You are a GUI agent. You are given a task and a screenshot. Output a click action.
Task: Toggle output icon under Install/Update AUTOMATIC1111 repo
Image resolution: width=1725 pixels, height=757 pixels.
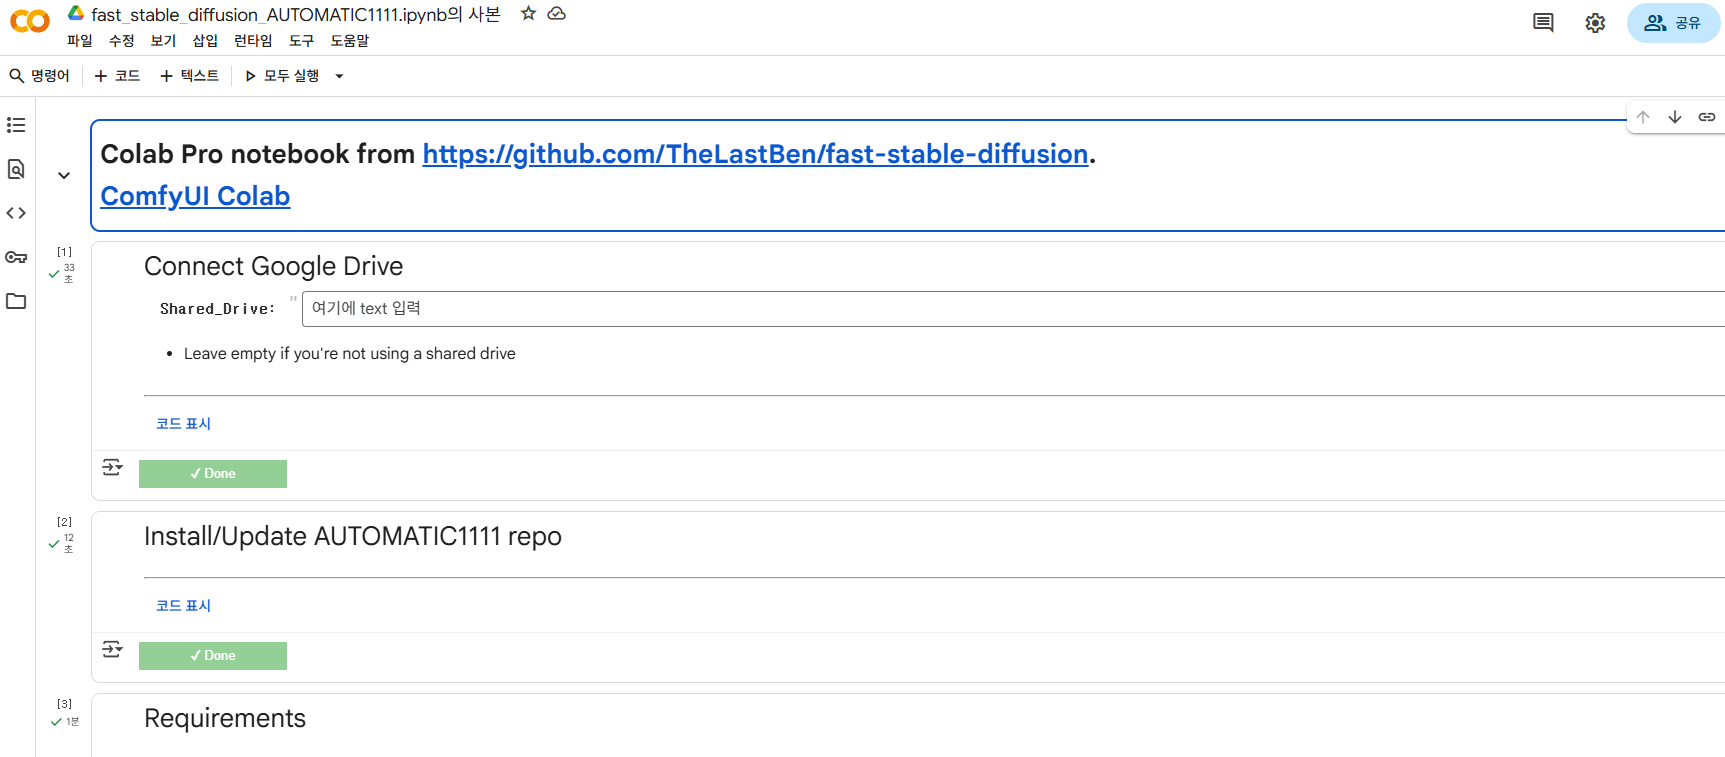click(x=112, y=649)
